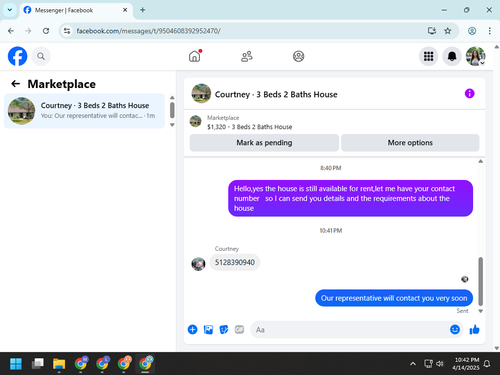500x375 pixels.
Task: Open conversation information purple icon
Action: pos(469,94)
